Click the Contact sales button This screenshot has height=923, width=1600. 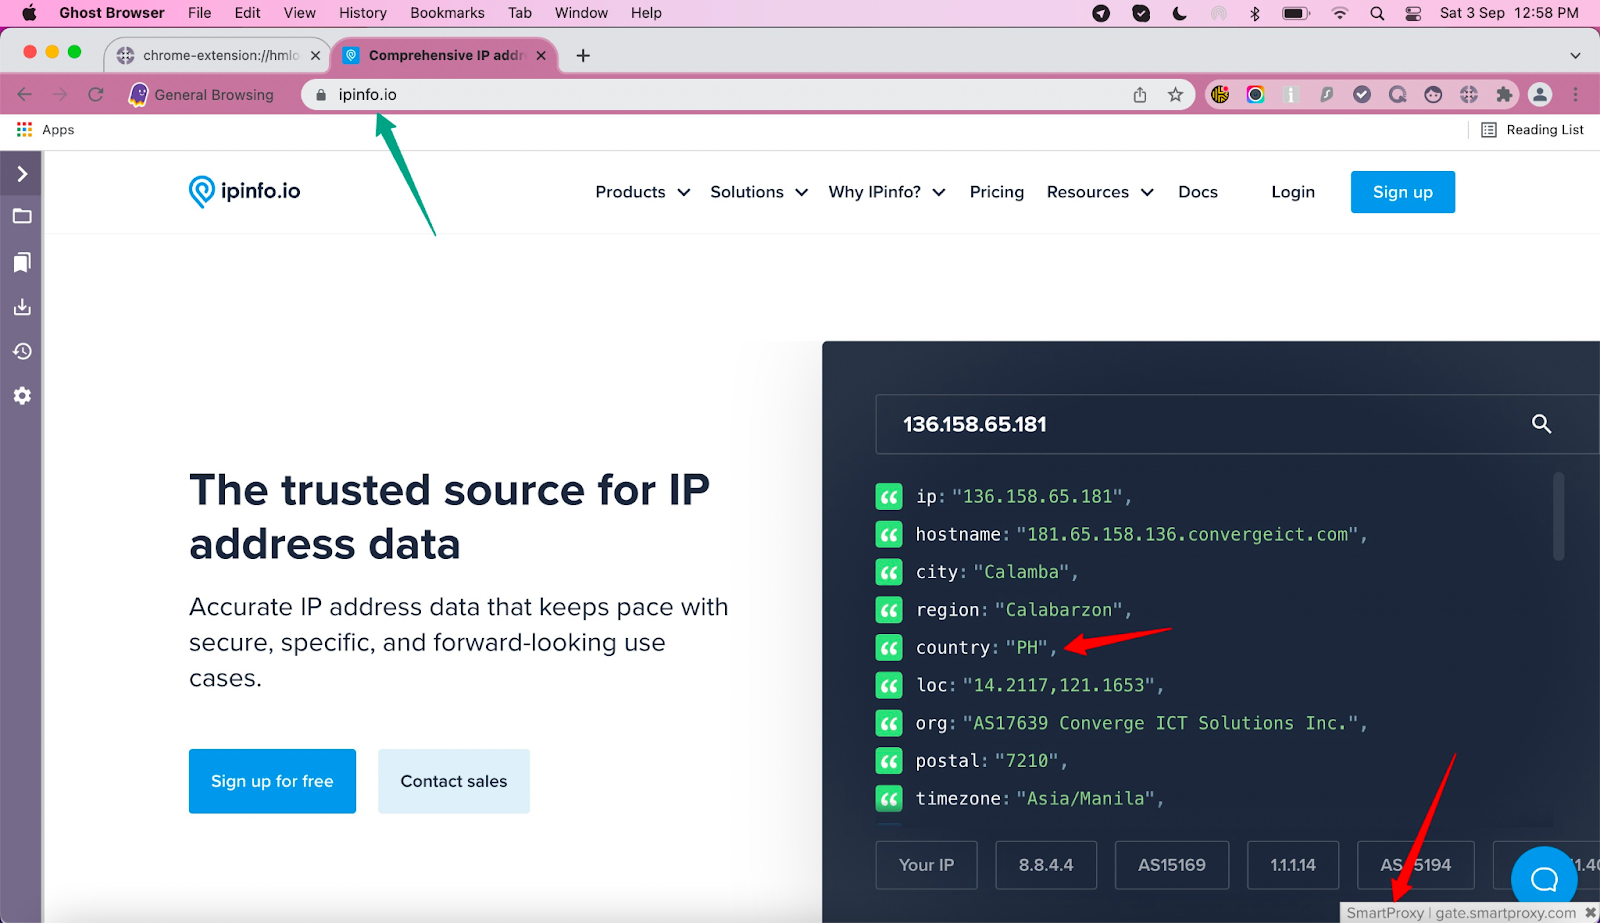pos(453,781)
